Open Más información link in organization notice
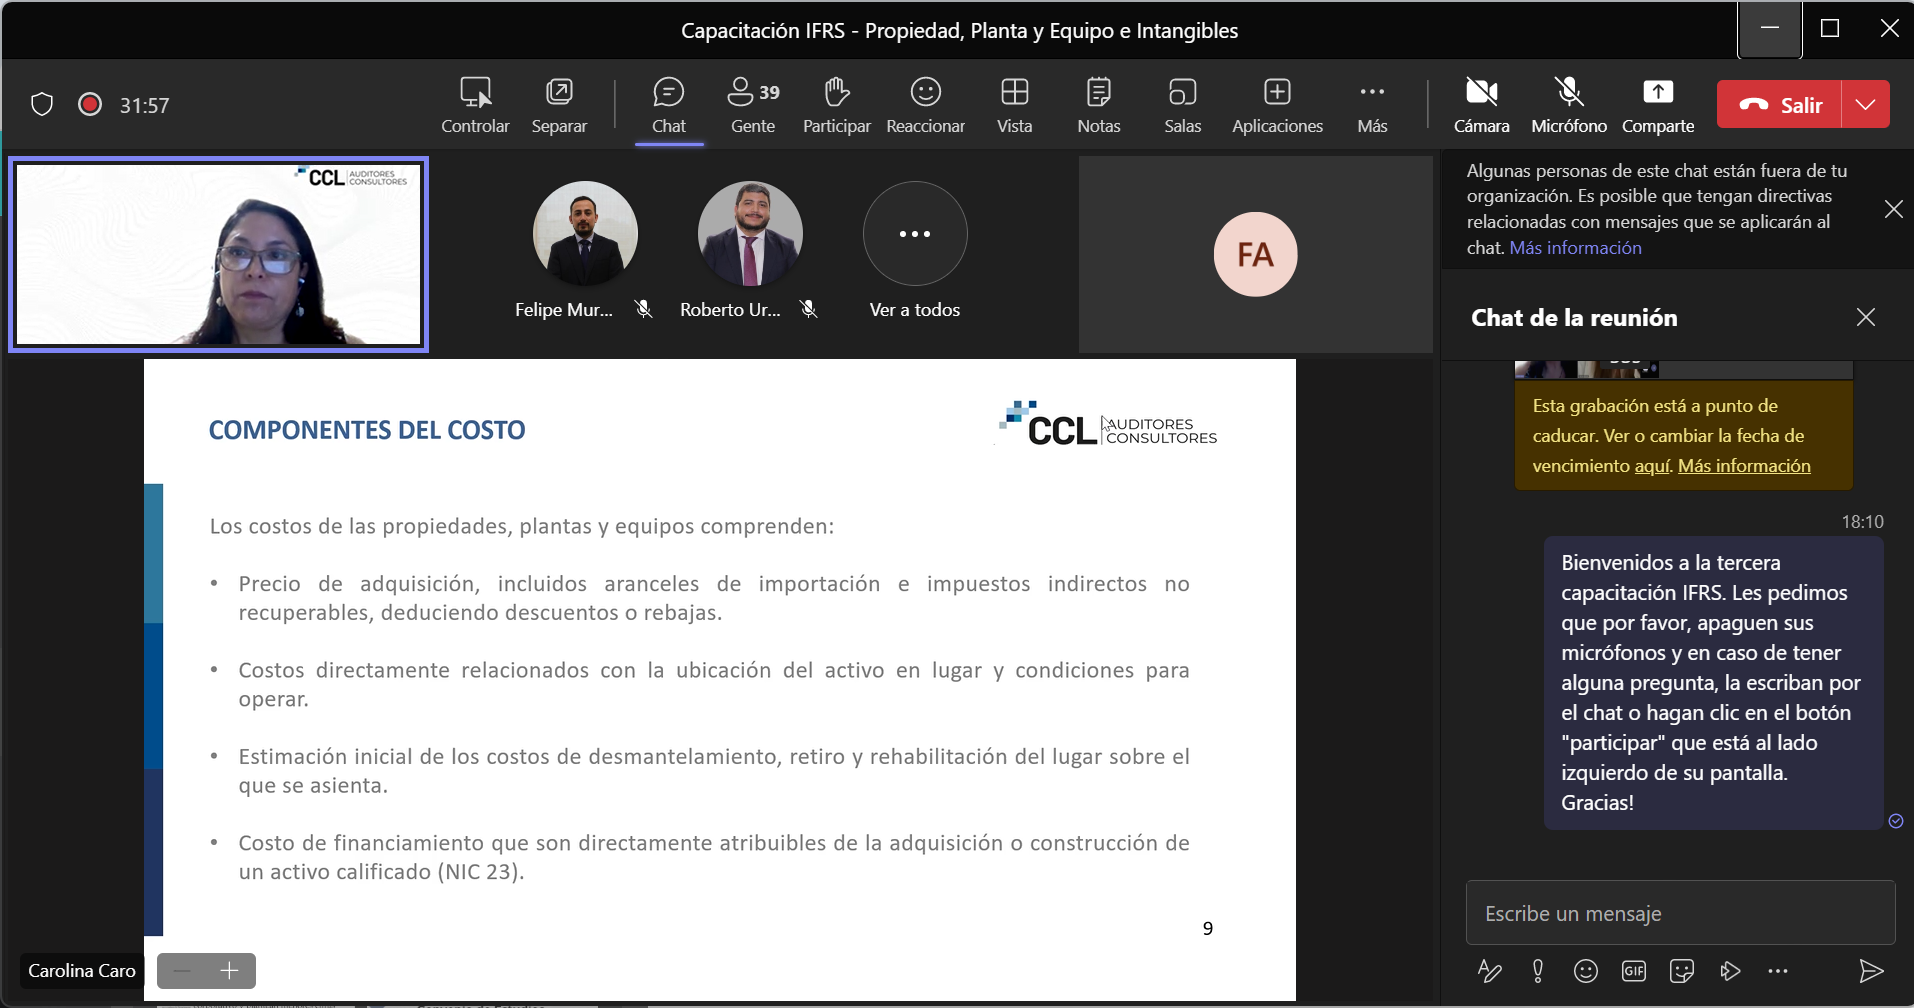 (x=1575, y=248)
